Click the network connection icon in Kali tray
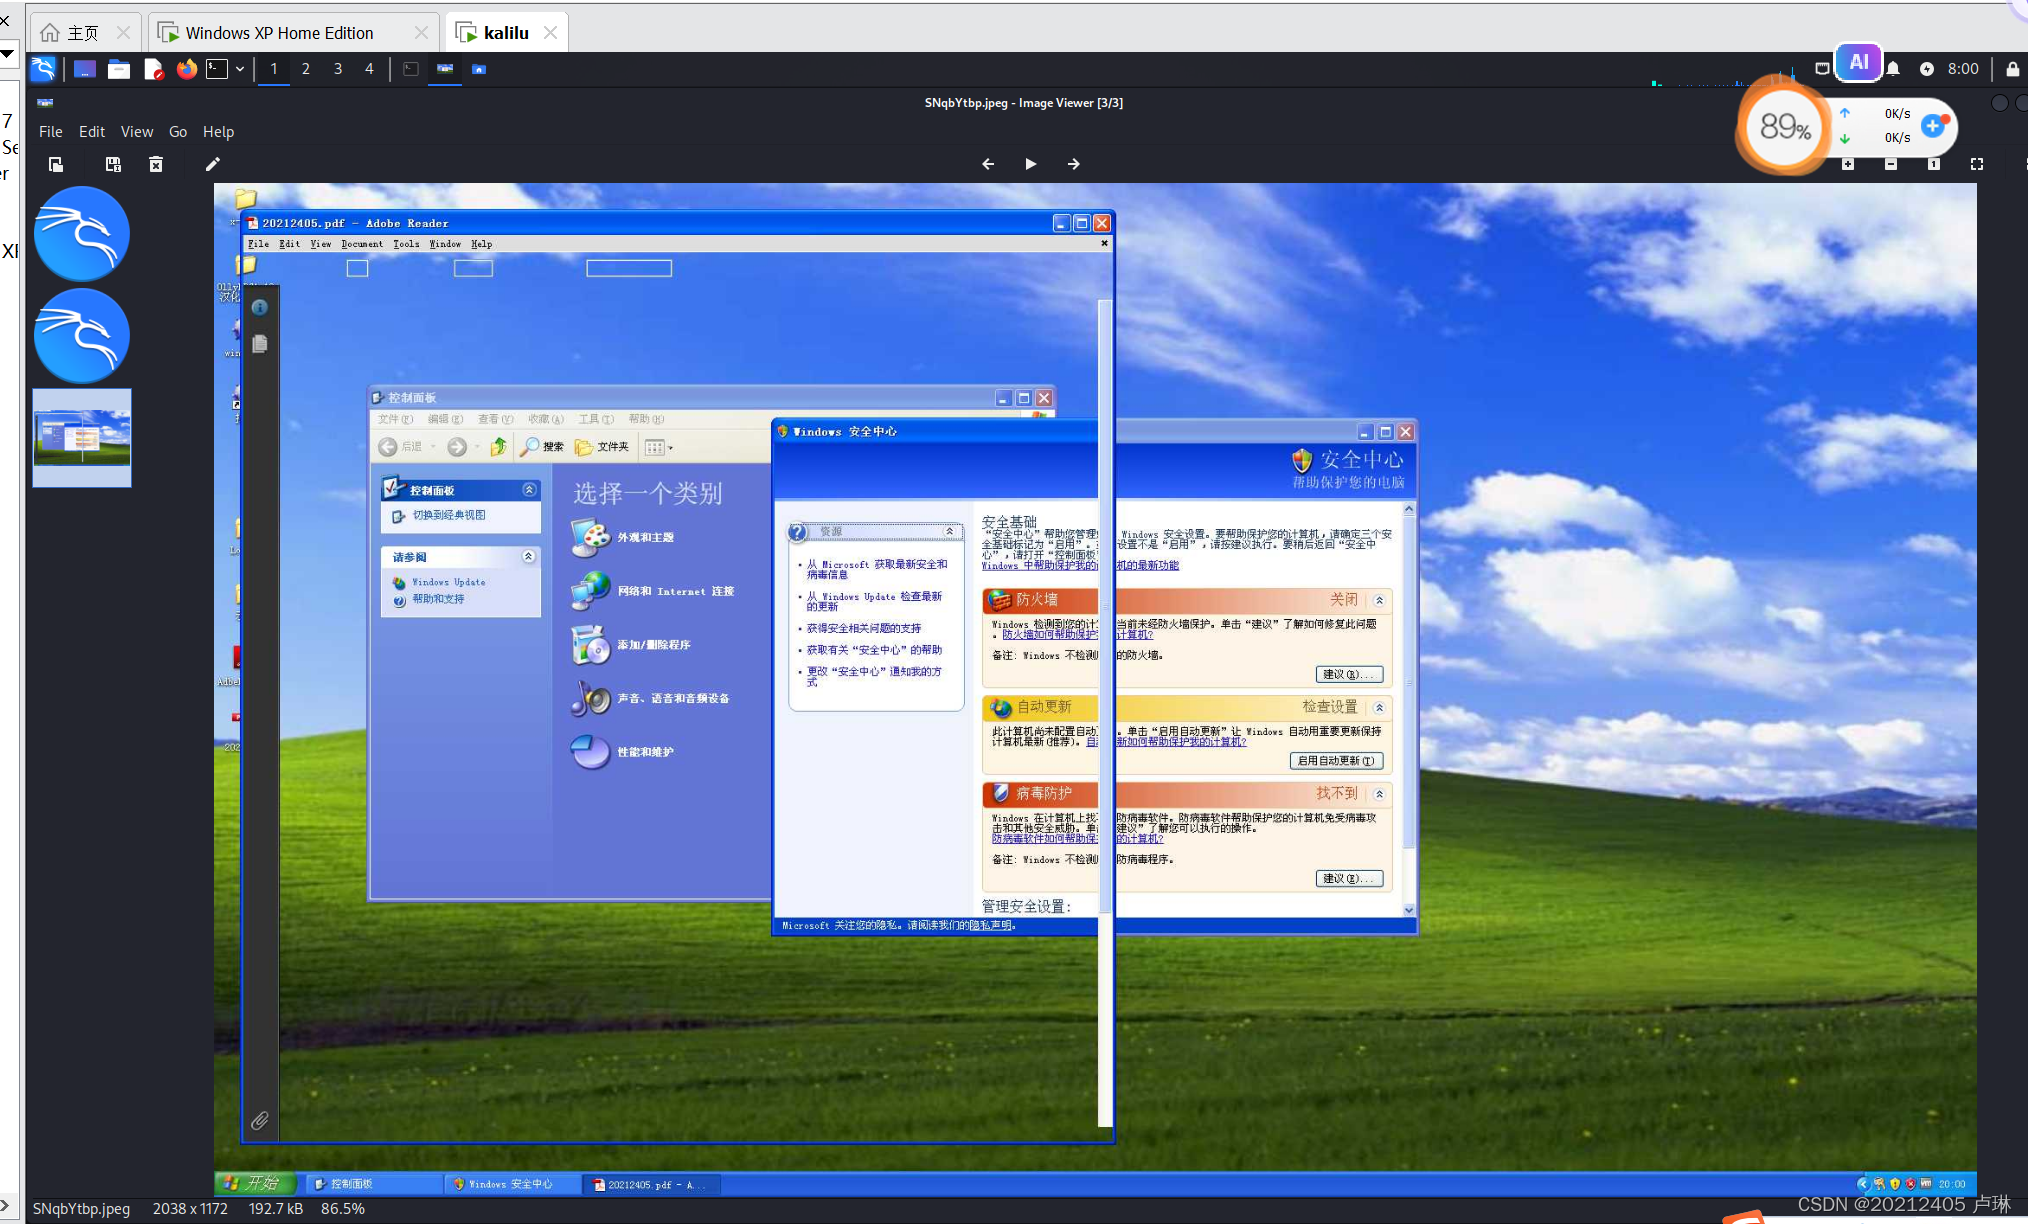Image resolution: width=2028 pixels, height=1224 pixels. pyautogui.click(x=1822, y=69)
